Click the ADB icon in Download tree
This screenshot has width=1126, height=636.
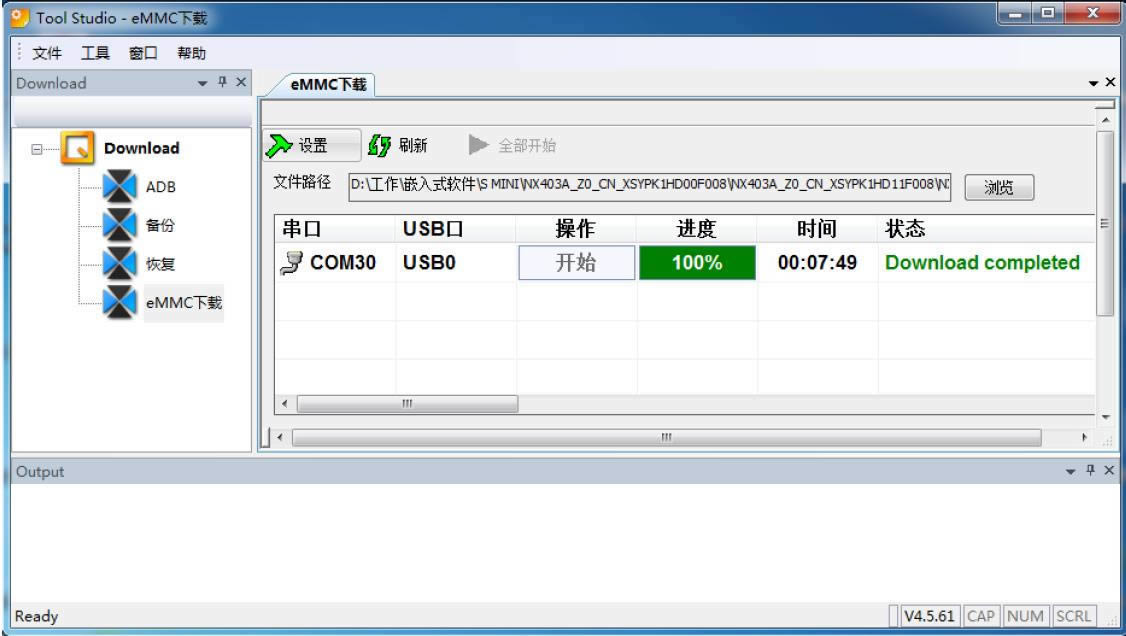(118, 186)
